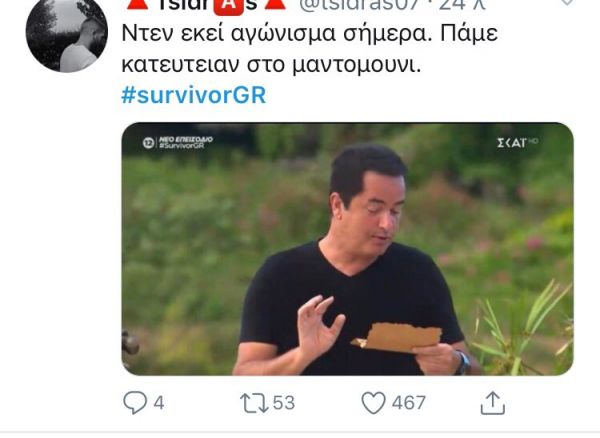View the 4 replies count
Image resolution: width=600 pixels, height=438 pixels.
(159, 403)
